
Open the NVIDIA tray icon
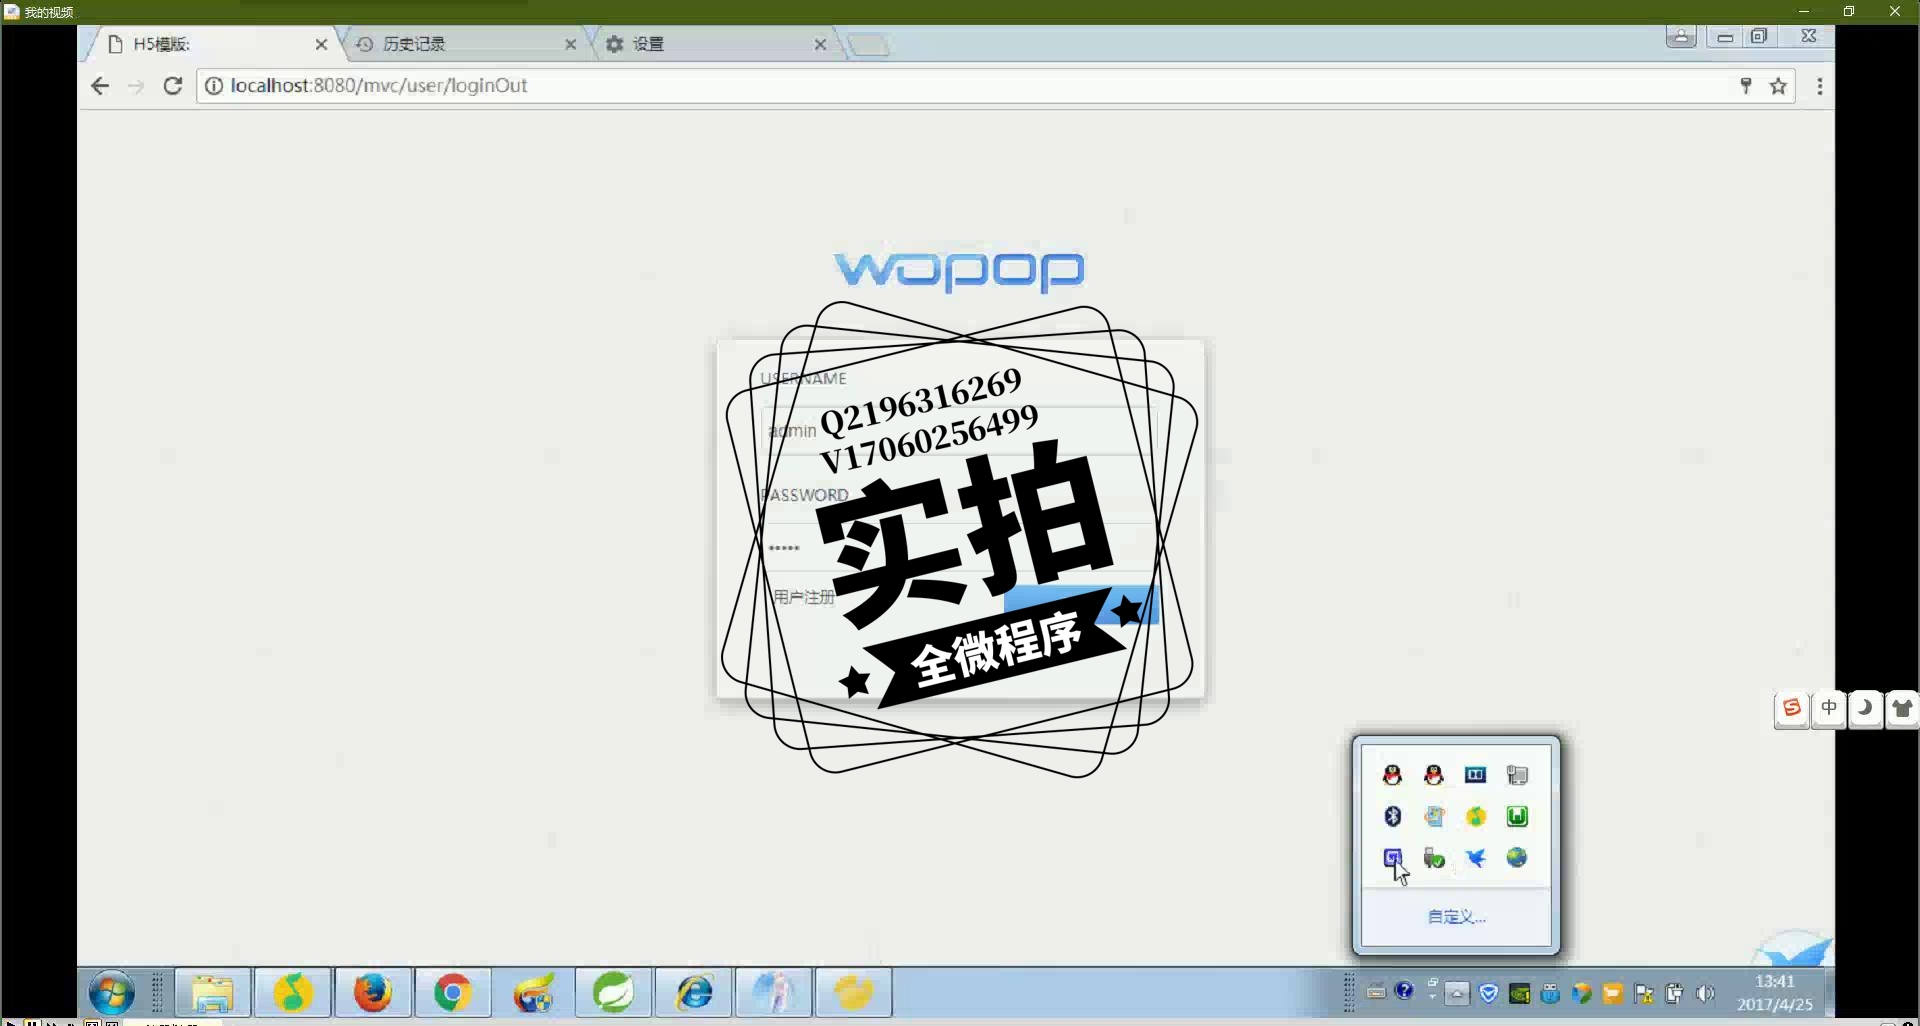(1519, 993)
